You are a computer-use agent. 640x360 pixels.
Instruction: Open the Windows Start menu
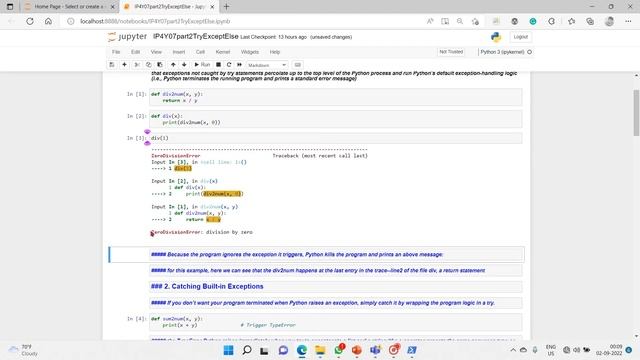click(229, 350)
